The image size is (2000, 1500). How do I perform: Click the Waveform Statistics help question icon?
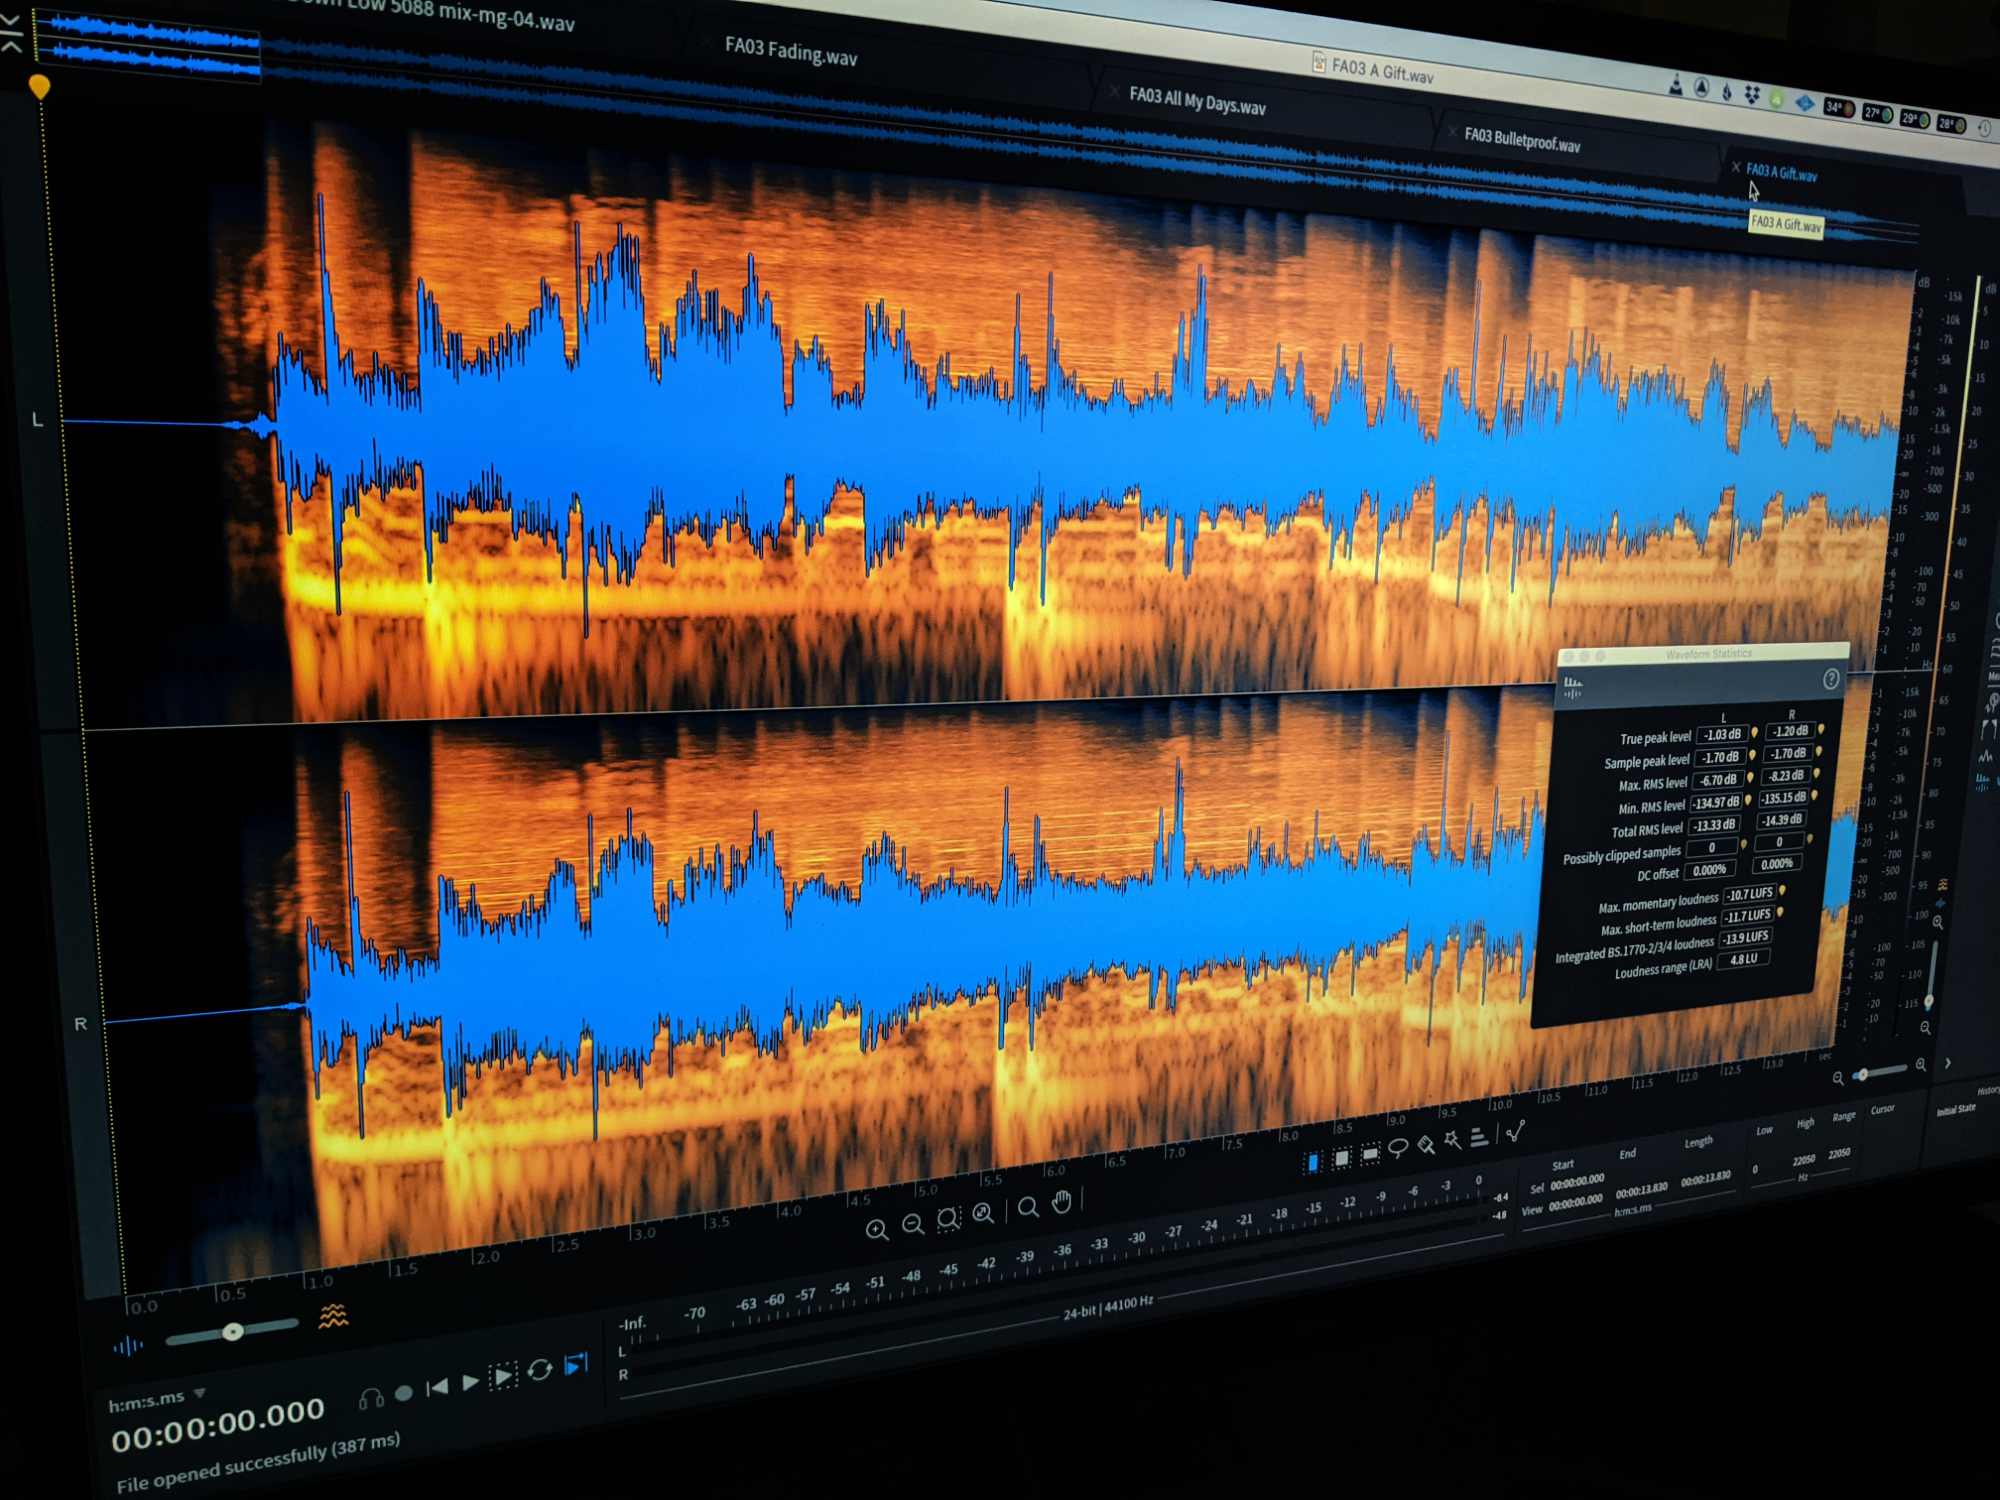1831,679
